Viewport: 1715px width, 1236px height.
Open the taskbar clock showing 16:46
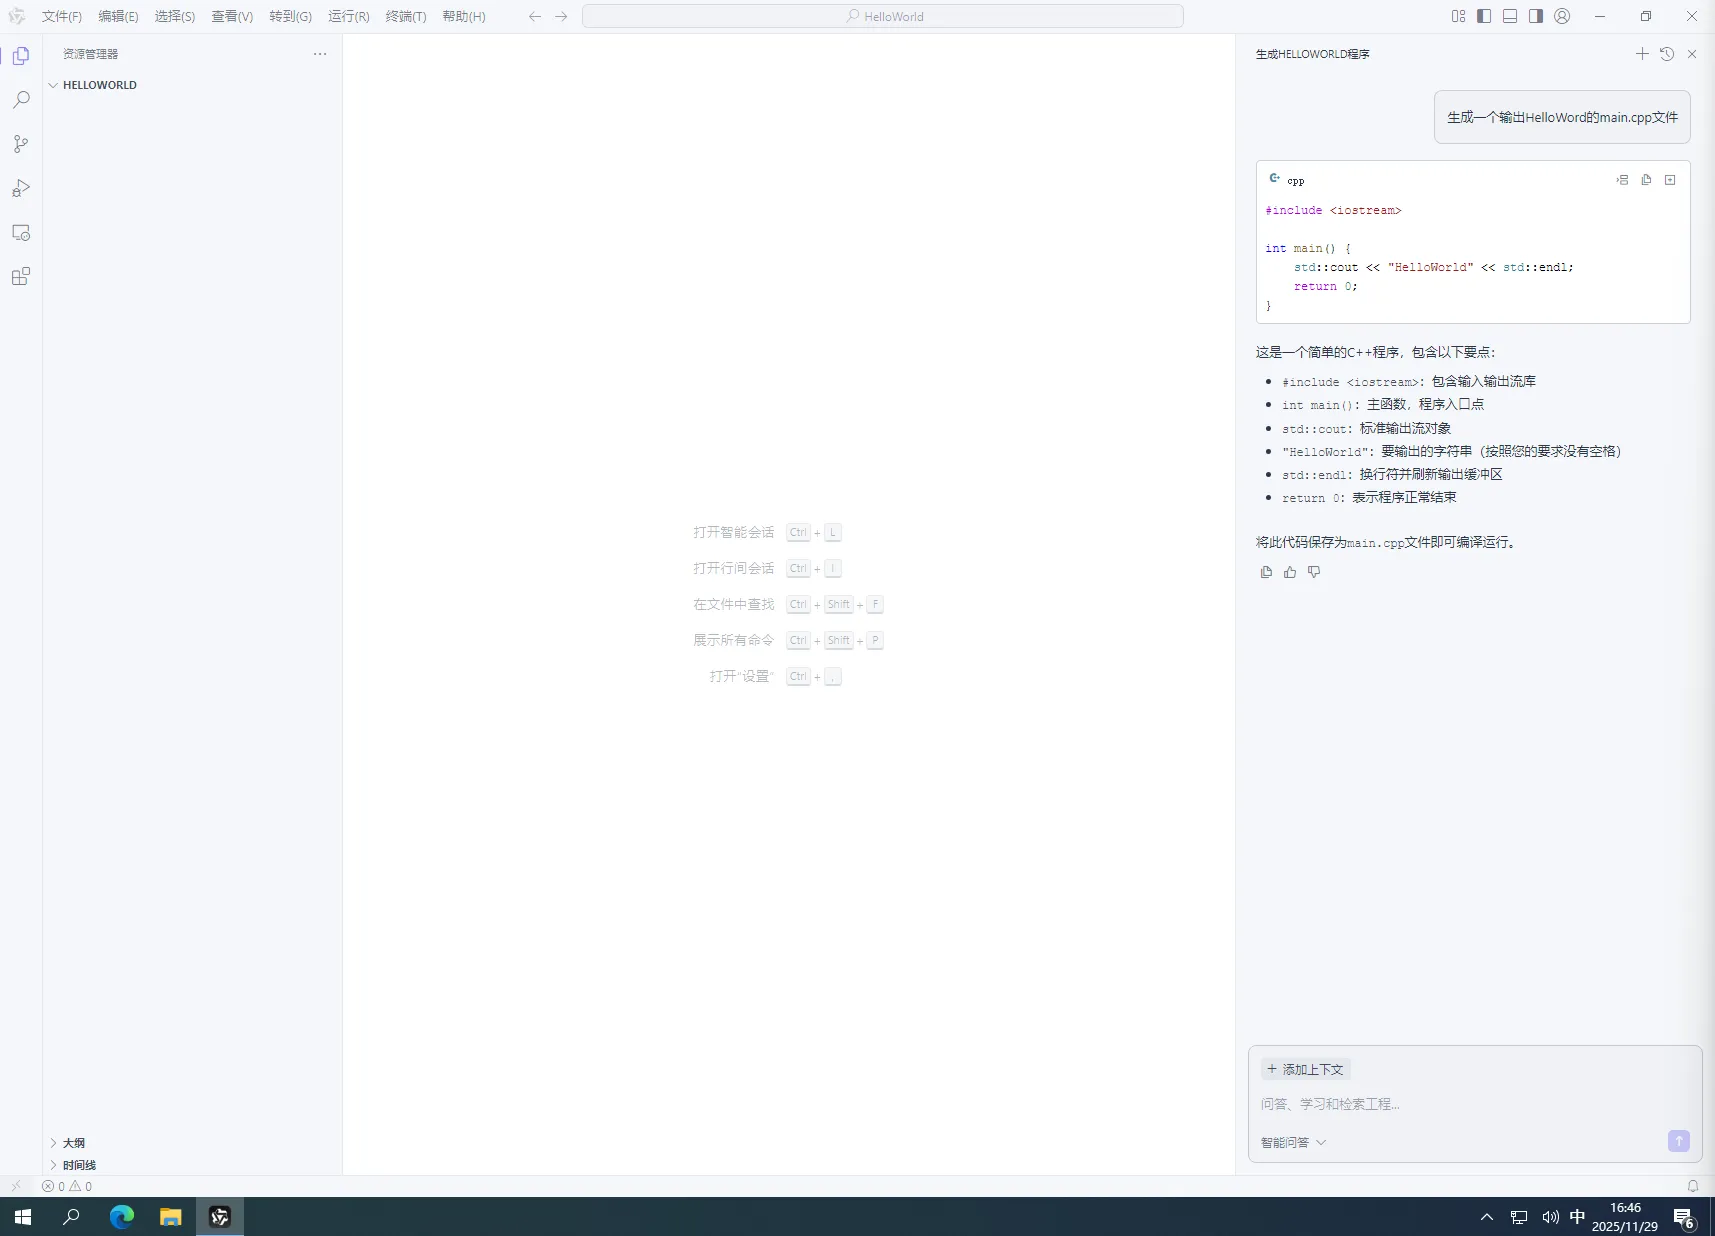pos(1625,1217)
